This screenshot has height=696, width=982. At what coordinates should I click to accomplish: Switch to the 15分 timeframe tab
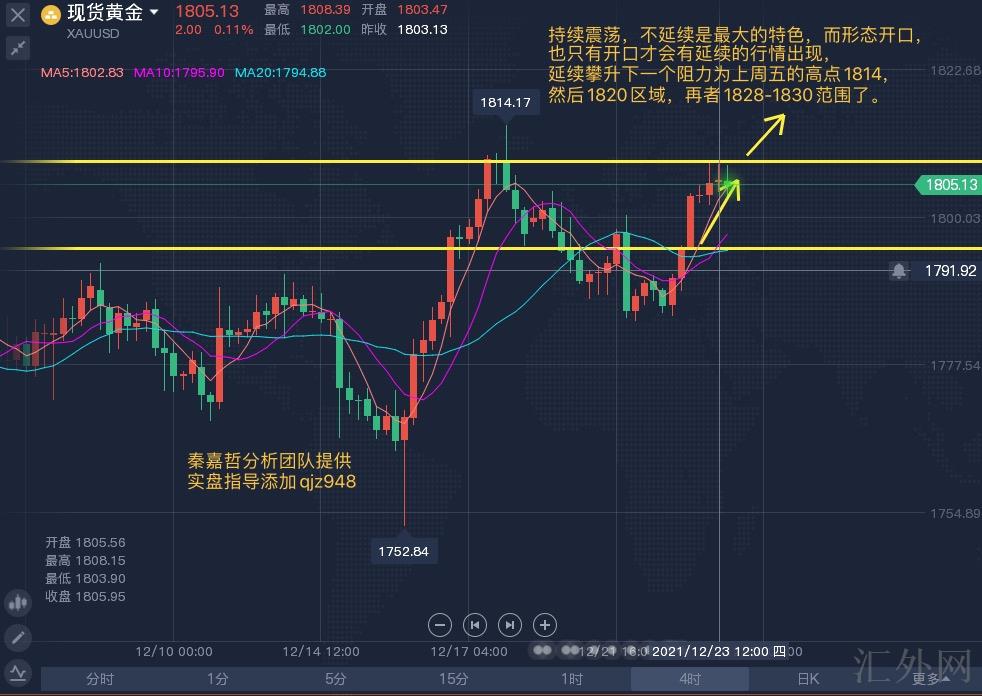[453, 679]
